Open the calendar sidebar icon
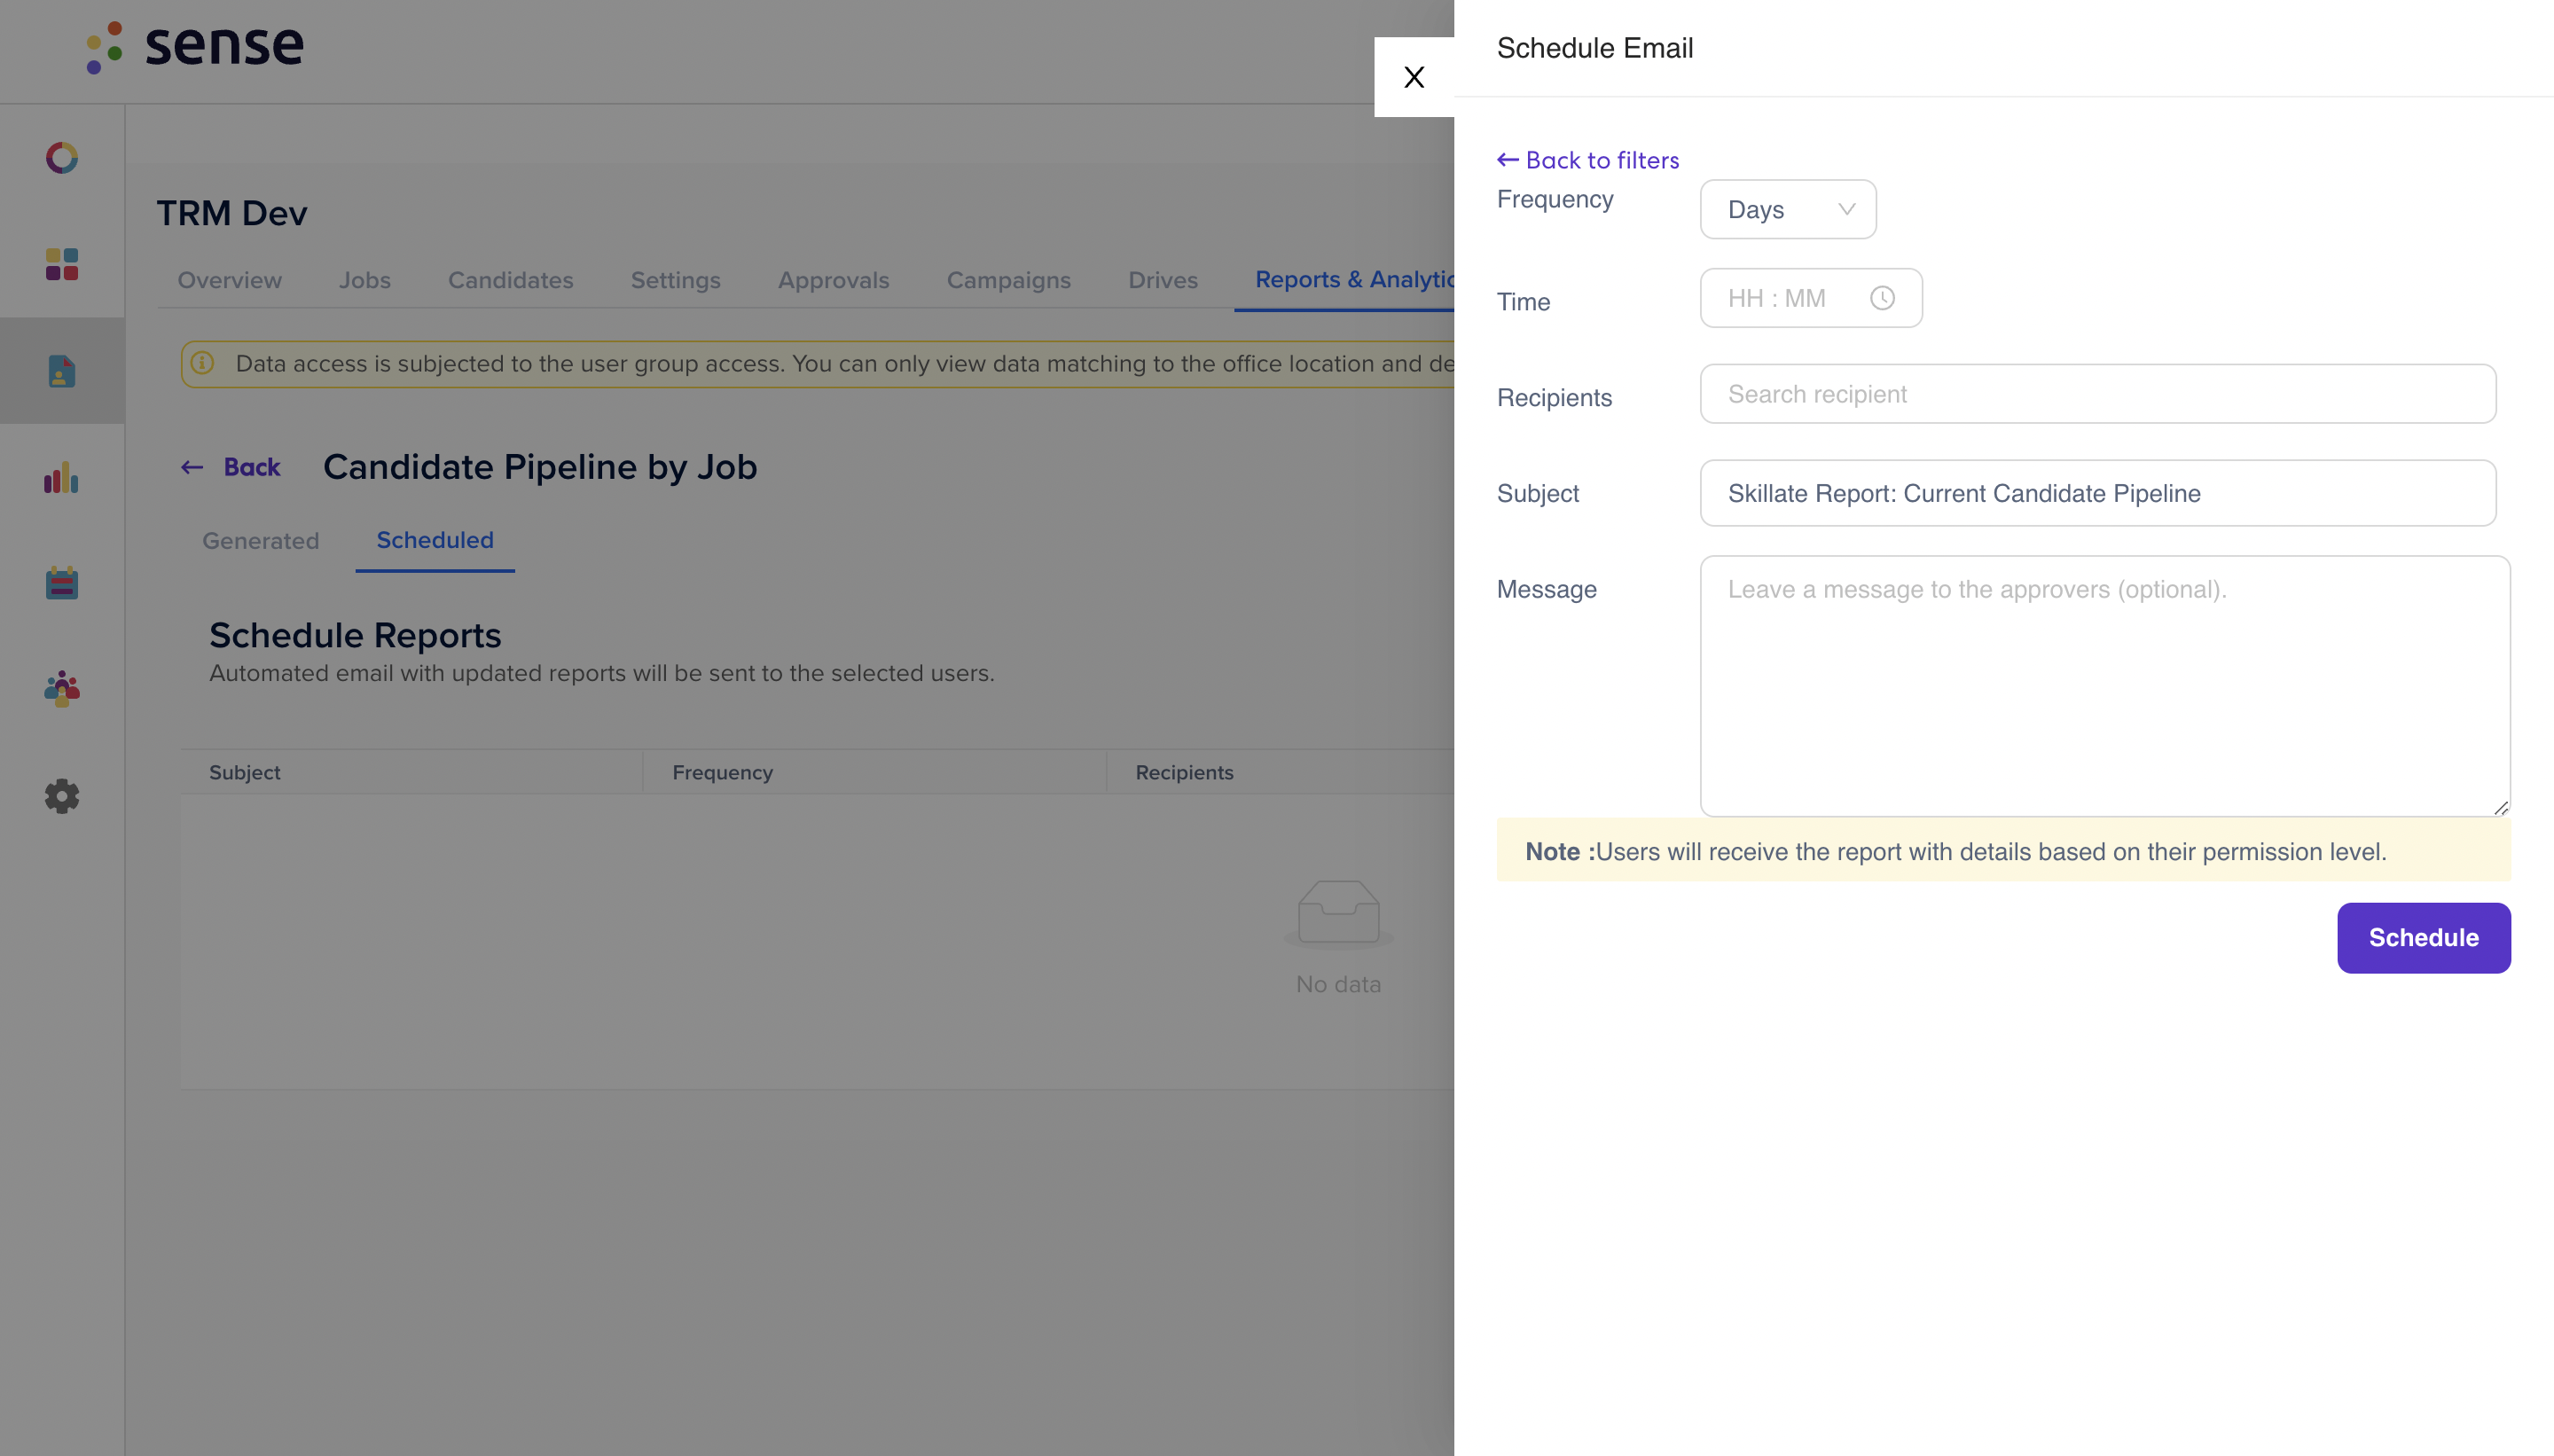 [62, 583]
